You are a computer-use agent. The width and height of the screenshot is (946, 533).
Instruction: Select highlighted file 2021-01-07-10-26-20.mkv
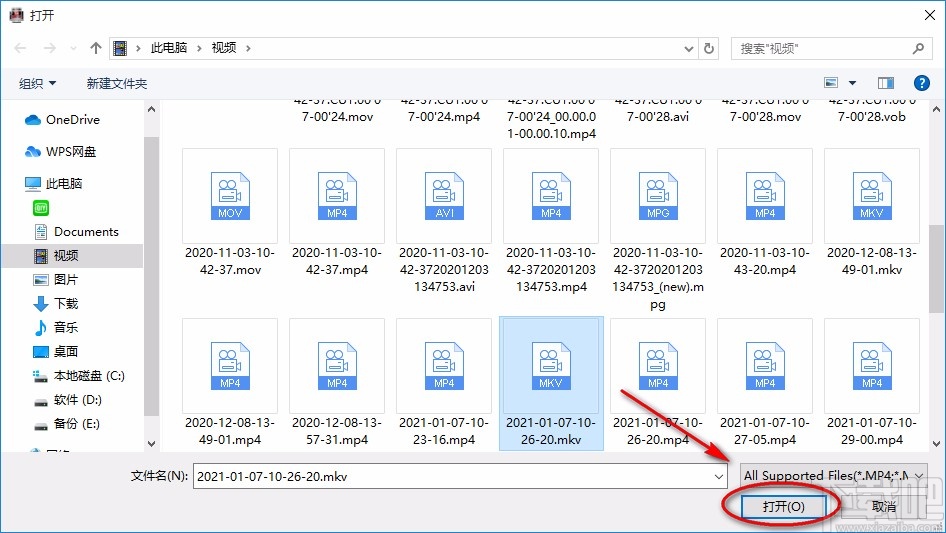click(551, 383)
